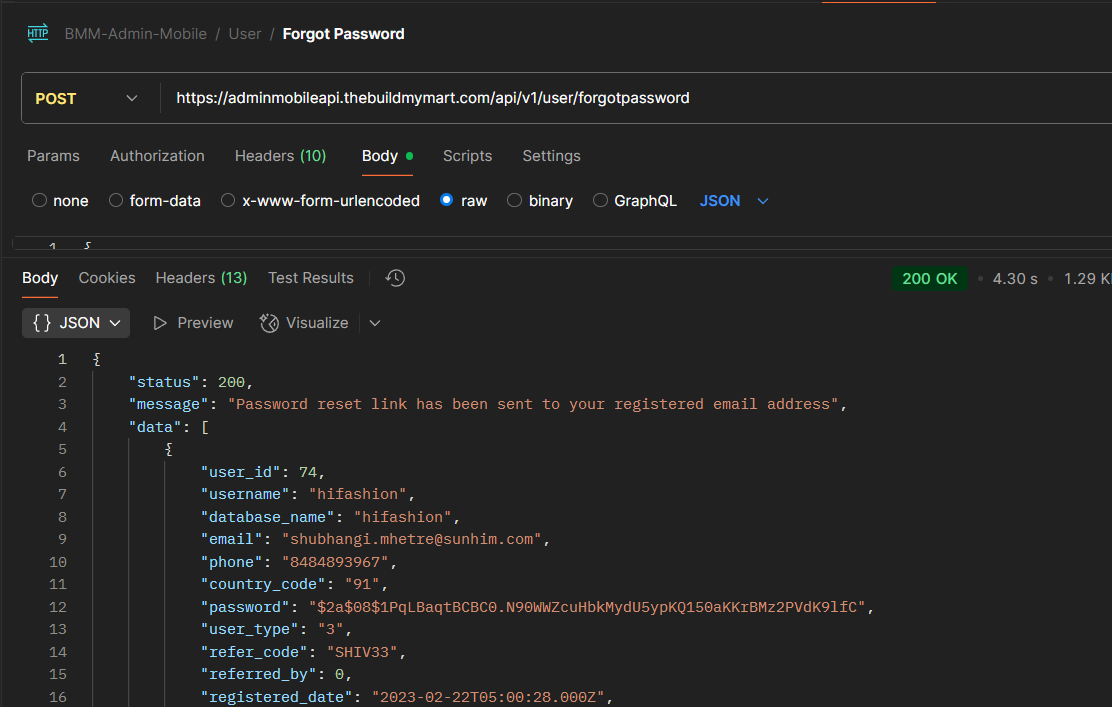Click the hashed password string
Viewport: 1112px width, 707px height.
587,607
